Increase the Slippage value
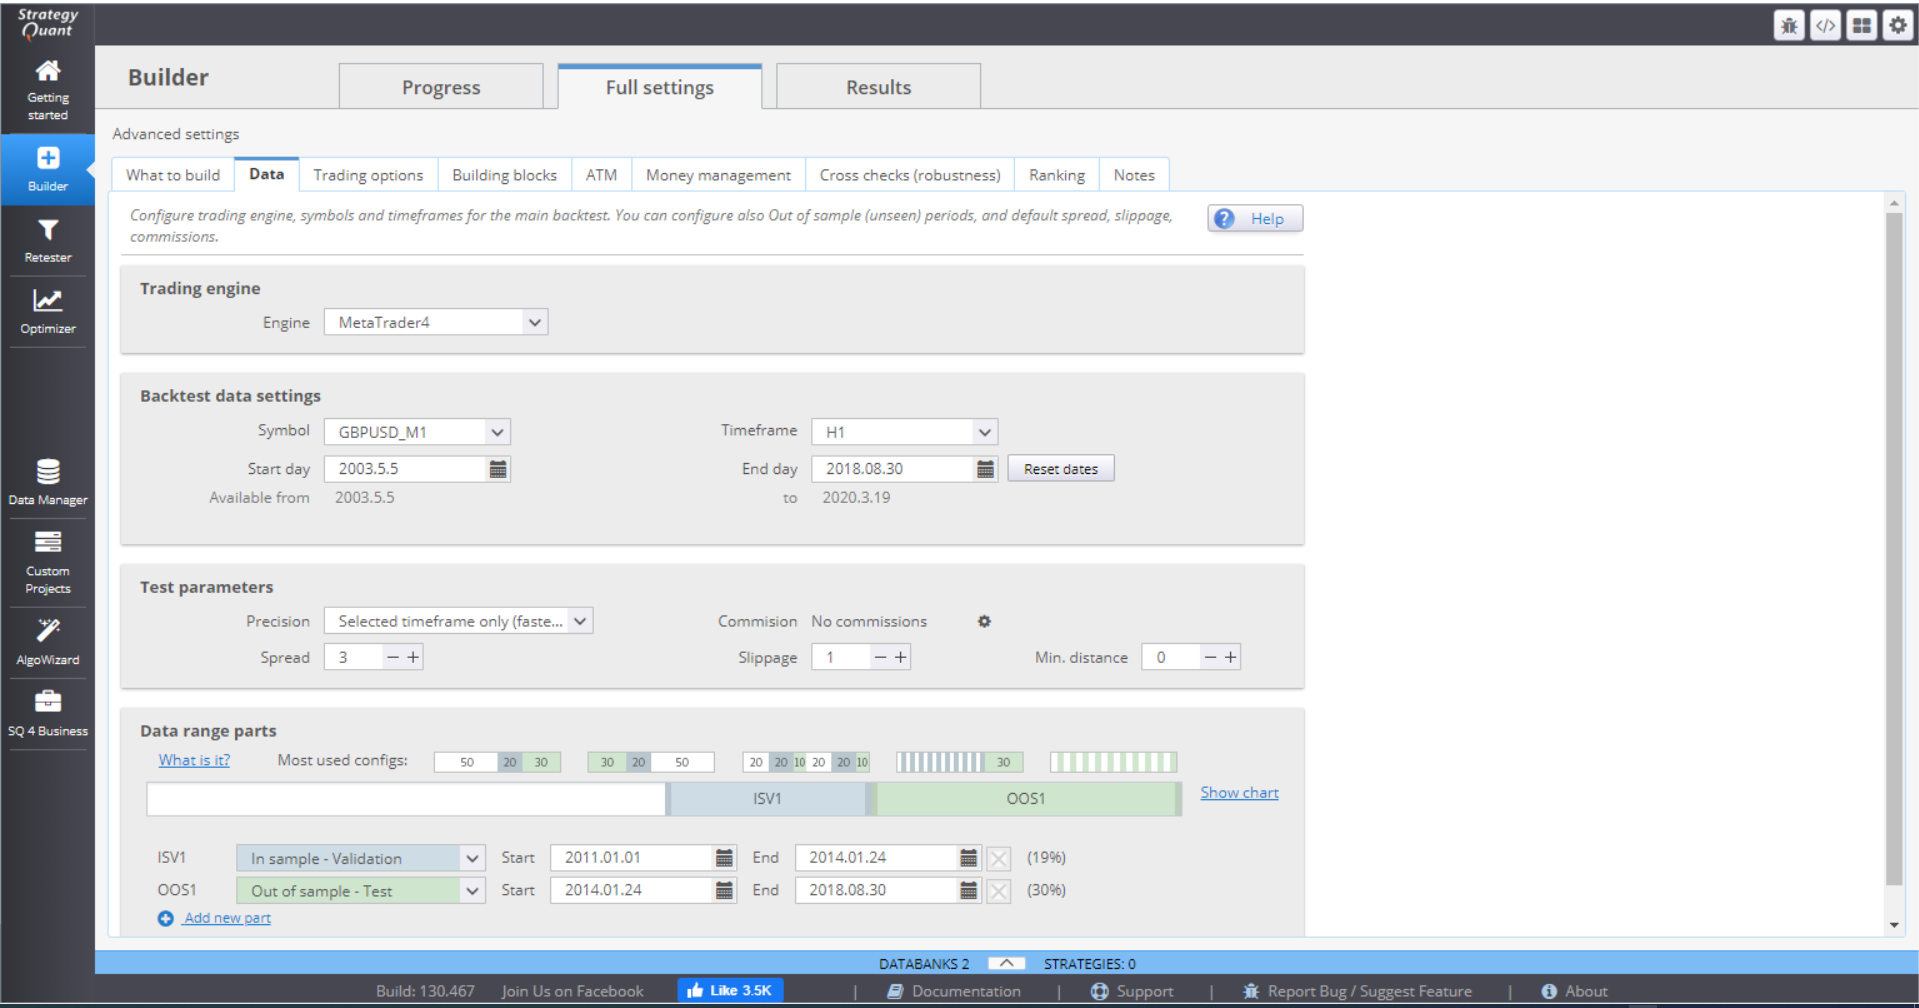This screenshot has height=1008, width=1919. pyautogui.click(x=901, y=657)
